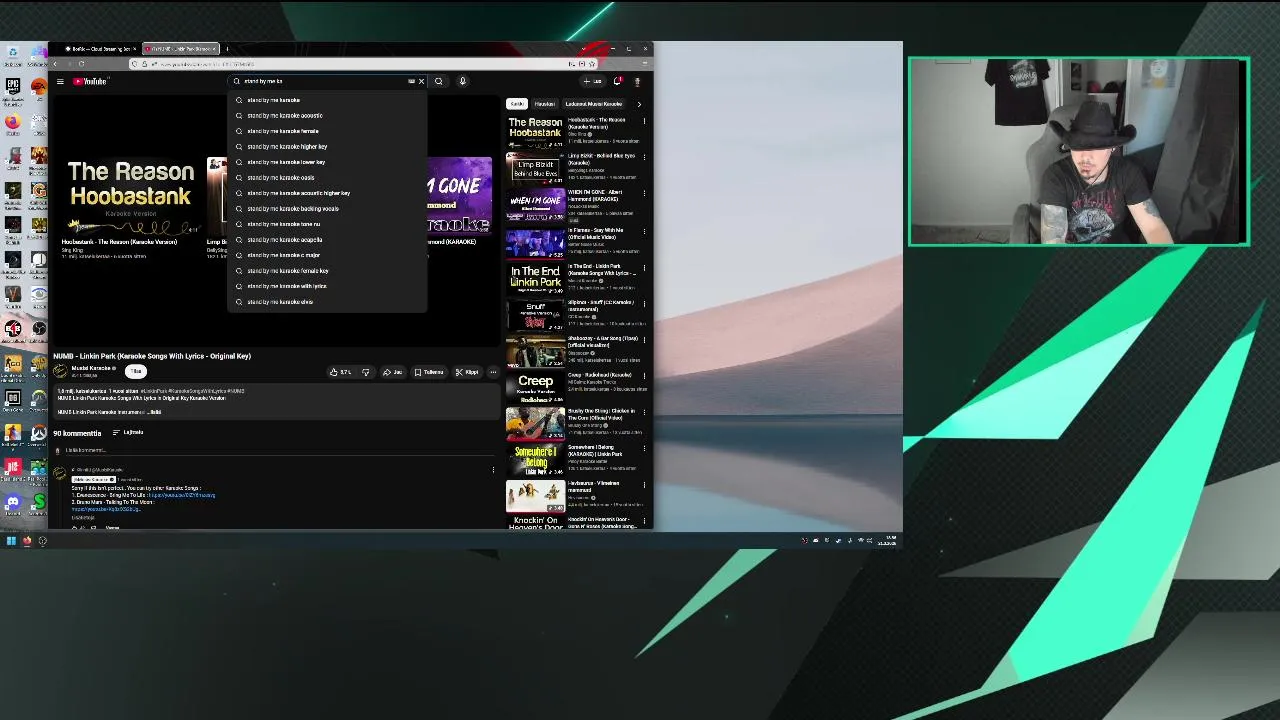Show more filter chips with right arrow
1280x720 pixels.
coord(639,104)
